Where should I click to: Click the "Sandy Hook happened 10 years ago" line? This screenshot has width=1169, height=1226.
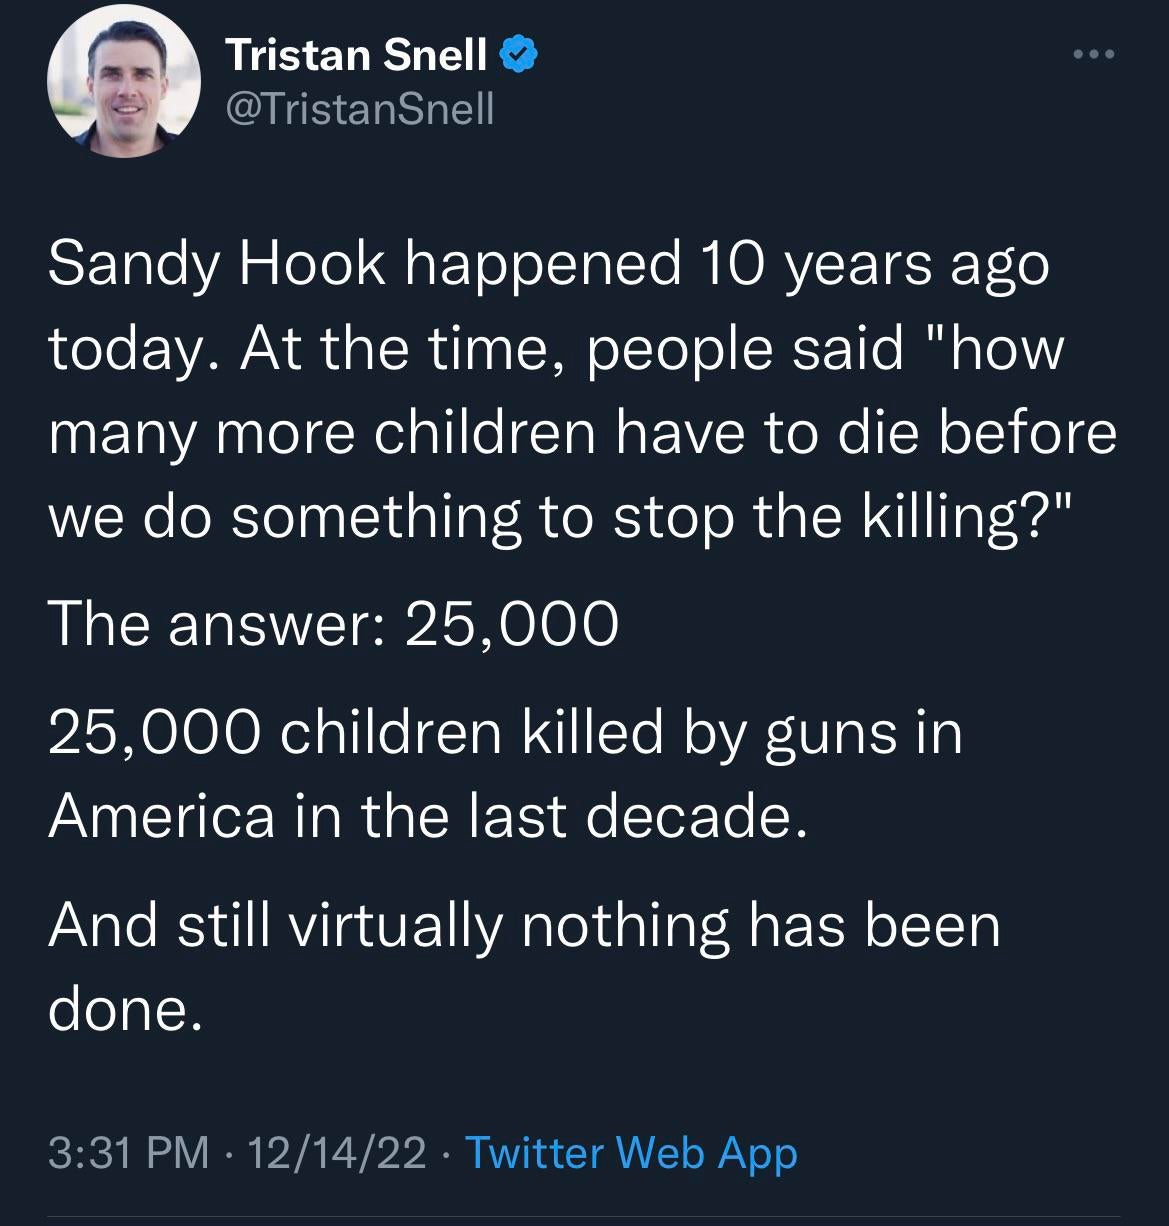[x=548, y=264]
